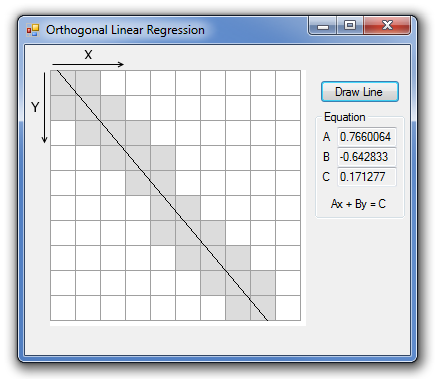Minimize the Orthogonal Linear Regression window
Viewport: 436px width, 379px height.
[x=323, y=25]
